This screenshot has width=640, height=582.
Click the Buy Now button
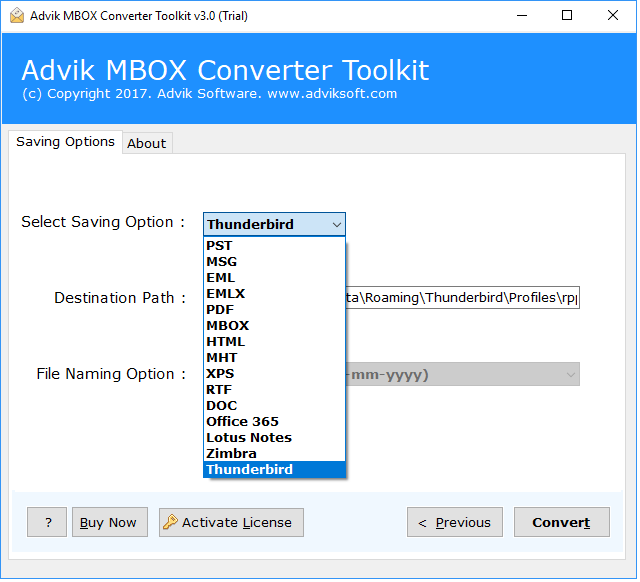click(111, 524)
